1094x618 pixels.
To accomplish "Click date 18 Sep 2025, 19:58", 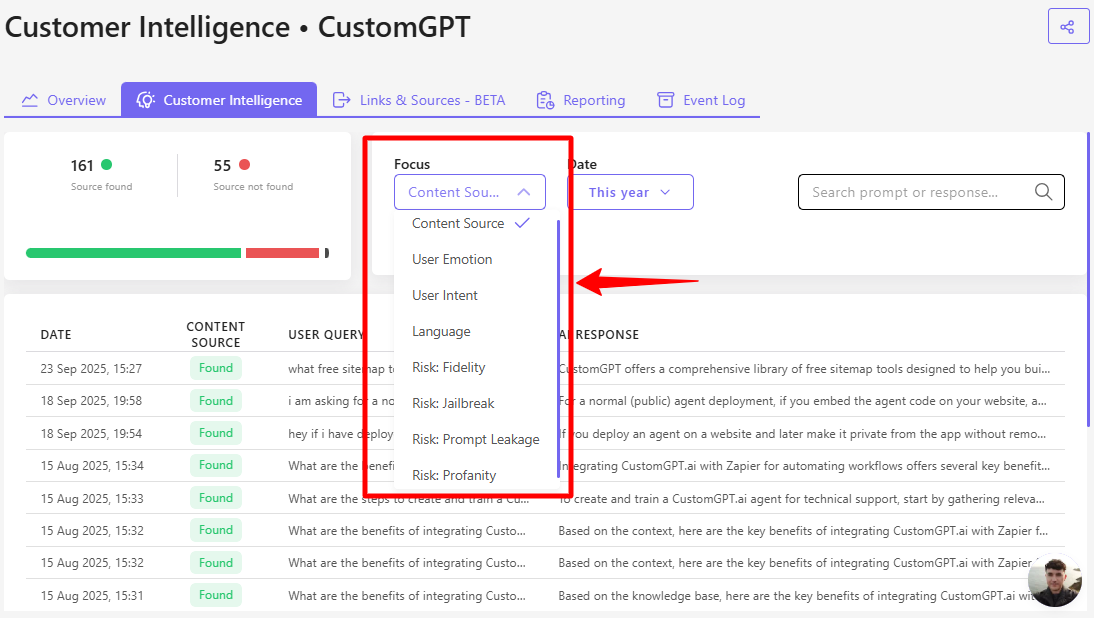I will click(91, 401).
